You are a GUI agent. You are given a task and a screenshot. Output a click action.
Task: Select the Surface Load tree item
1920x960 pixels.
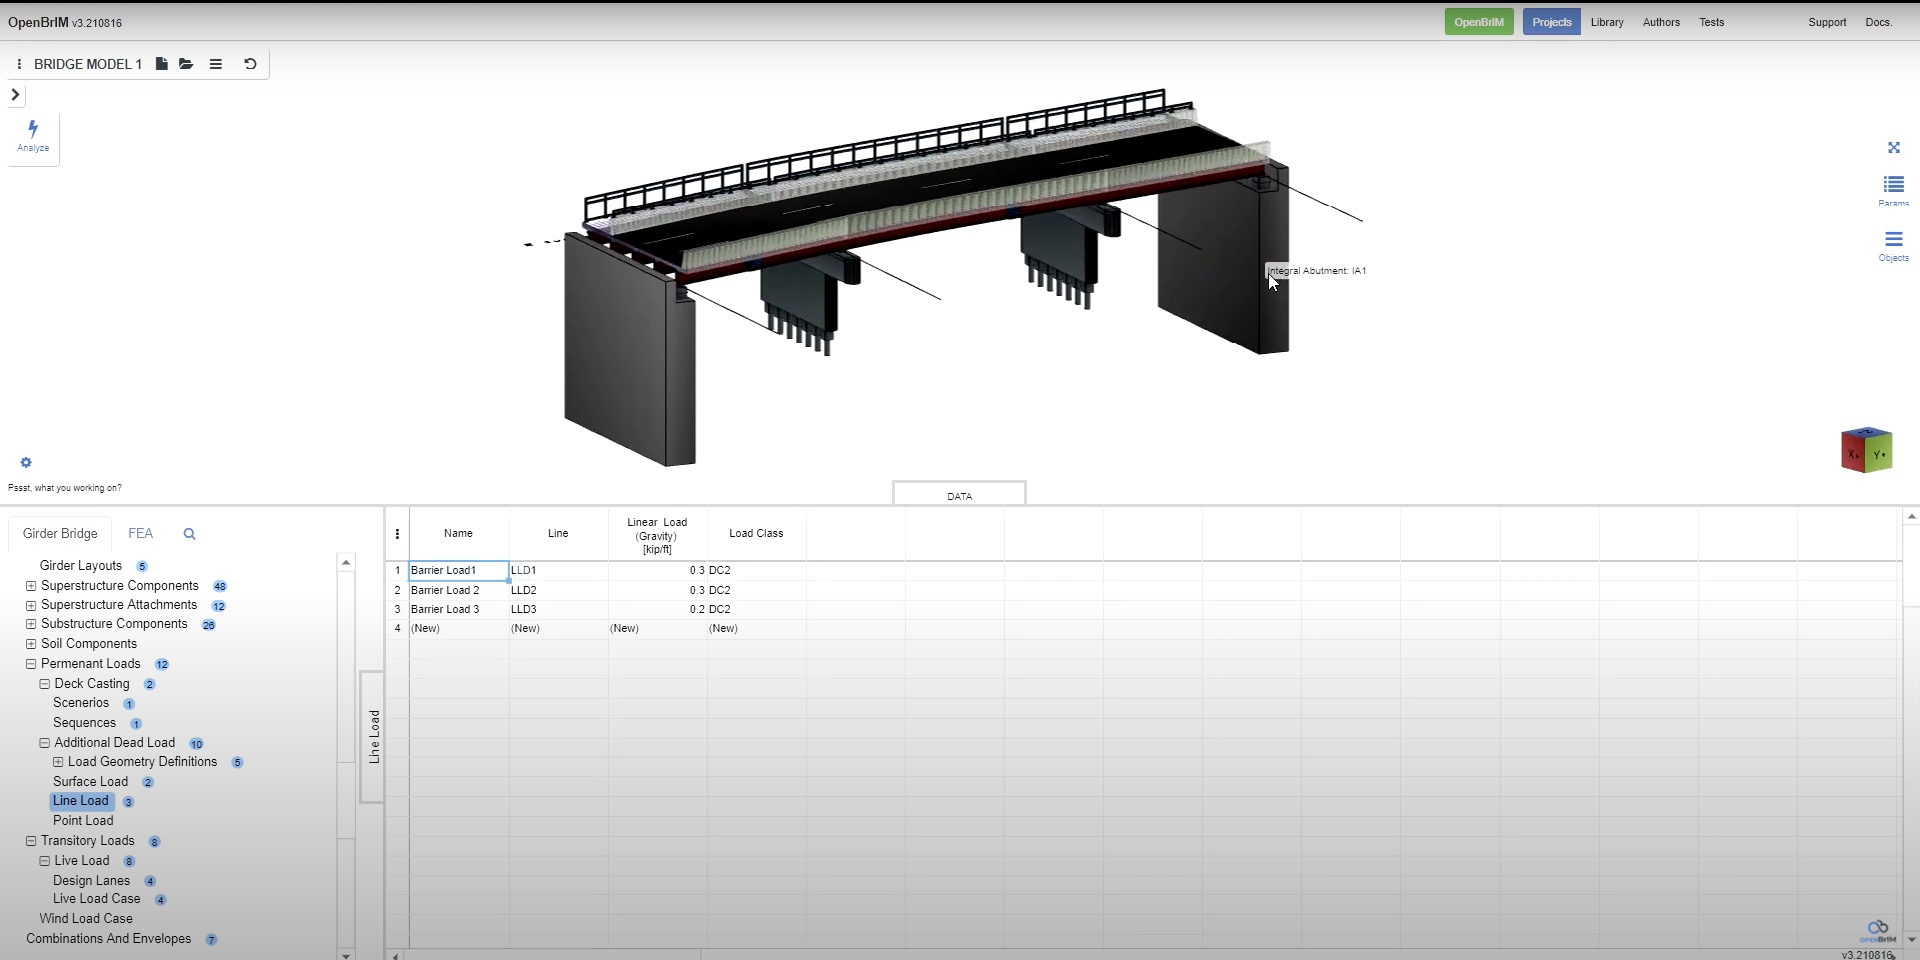90,782
